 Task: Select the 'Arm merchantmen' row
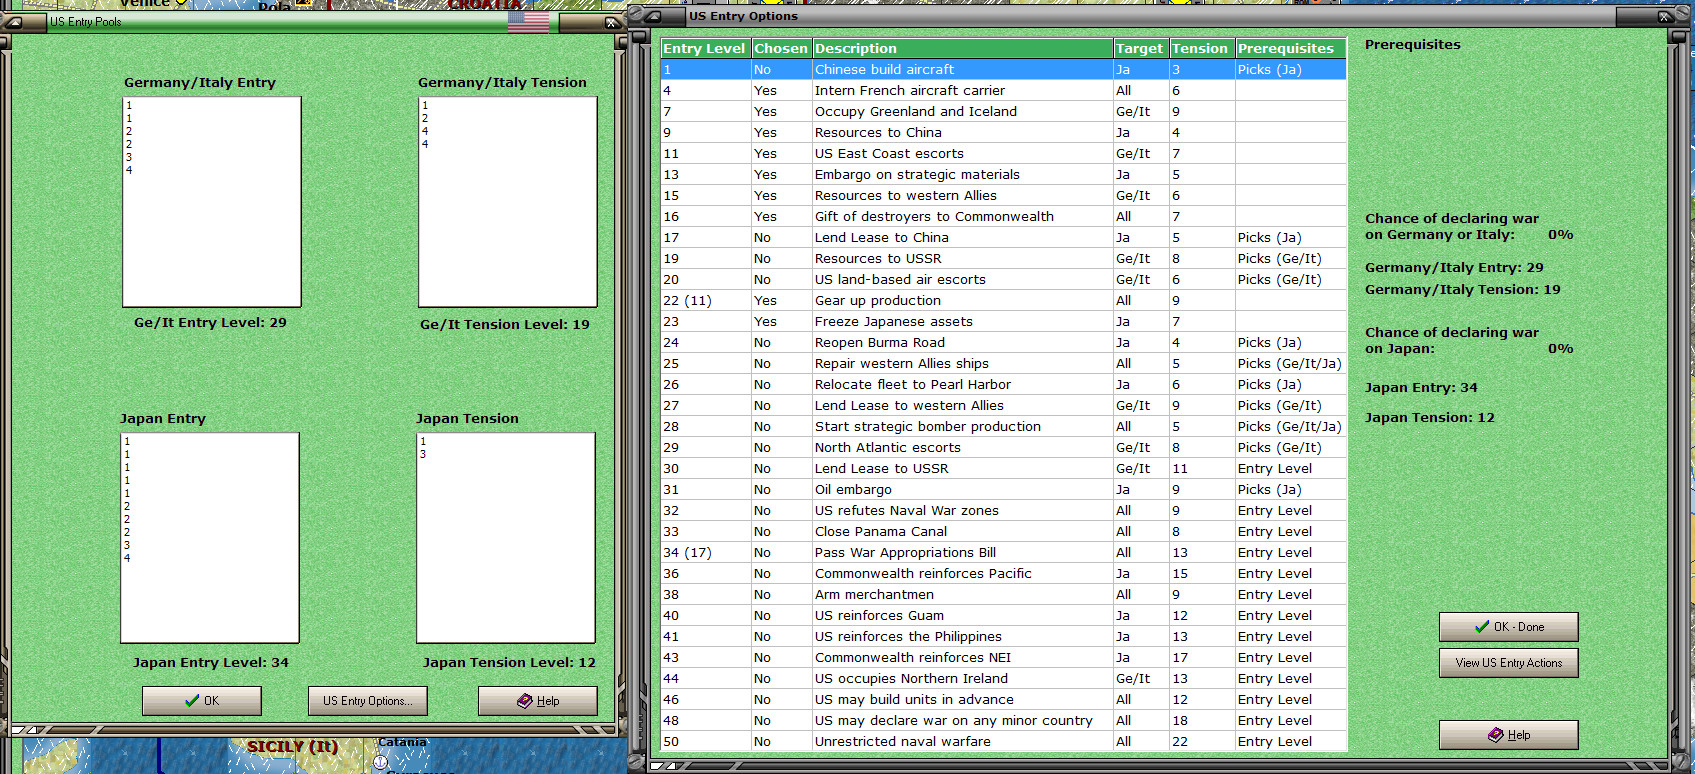(x=1004, y=595)
